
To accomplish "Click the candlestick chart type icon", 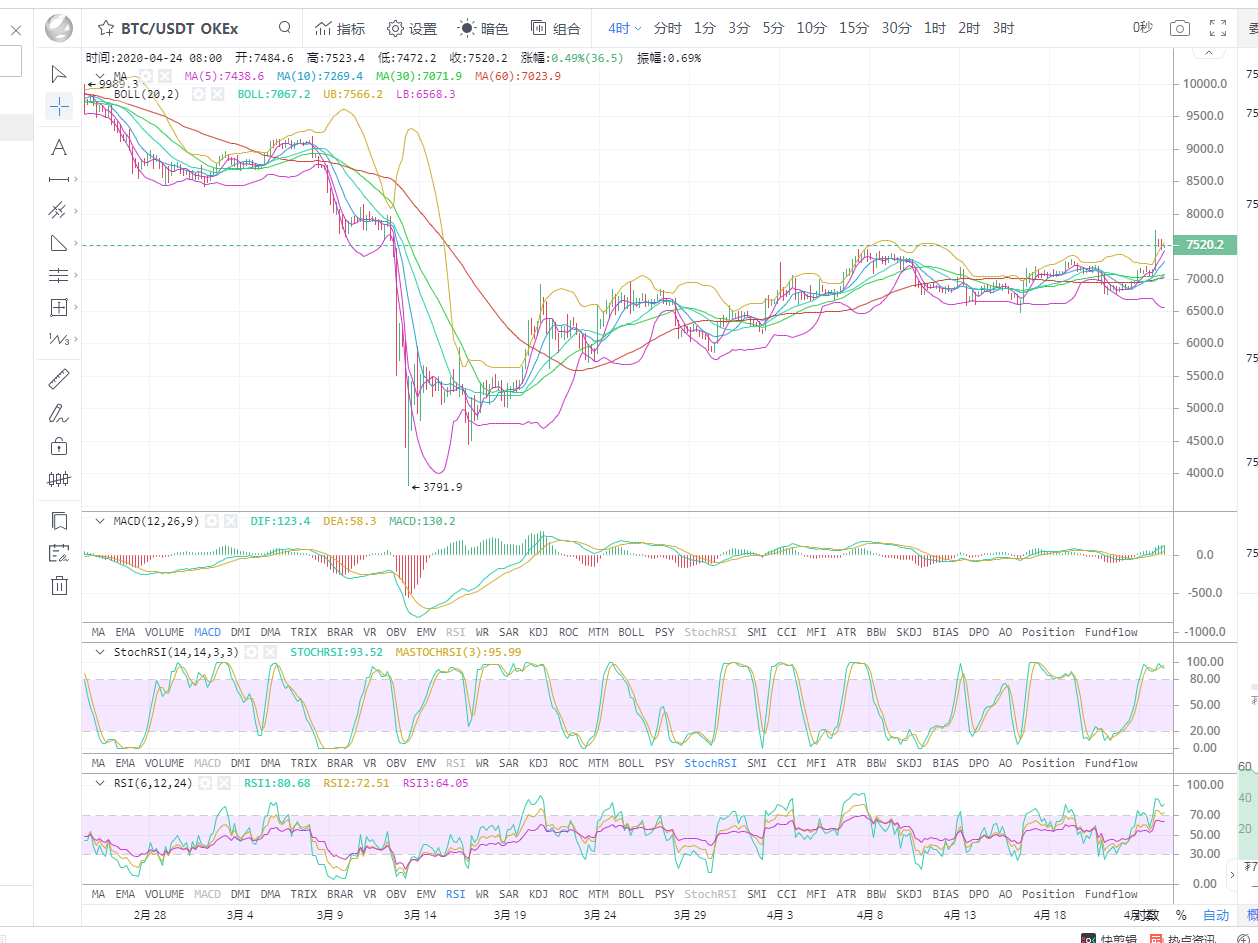I will point(59,479).
